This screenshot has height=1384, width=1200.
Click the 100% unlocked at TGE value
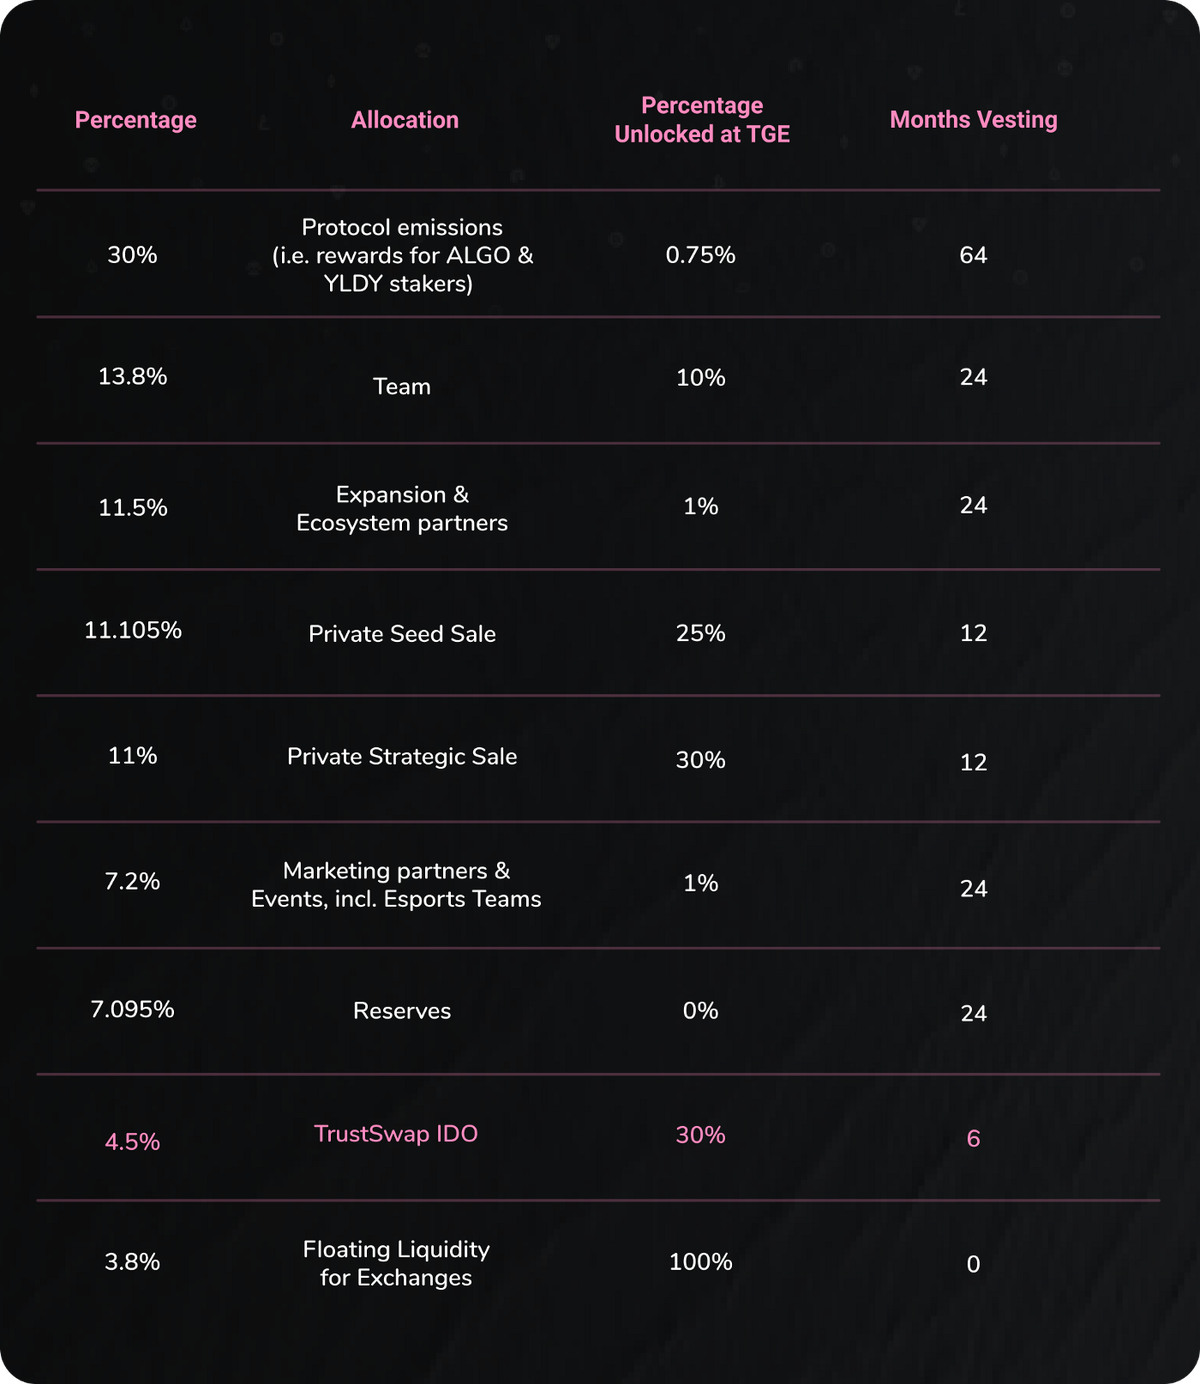tap(701, 1262)
